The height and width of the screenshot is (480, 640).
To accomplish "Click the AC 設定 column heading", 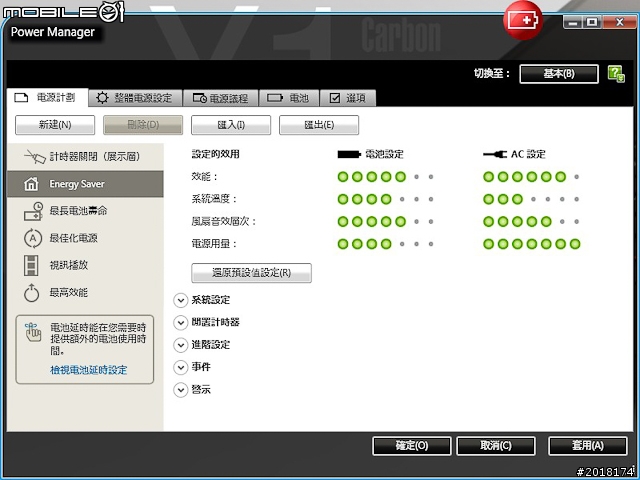I will coord(529,154).
